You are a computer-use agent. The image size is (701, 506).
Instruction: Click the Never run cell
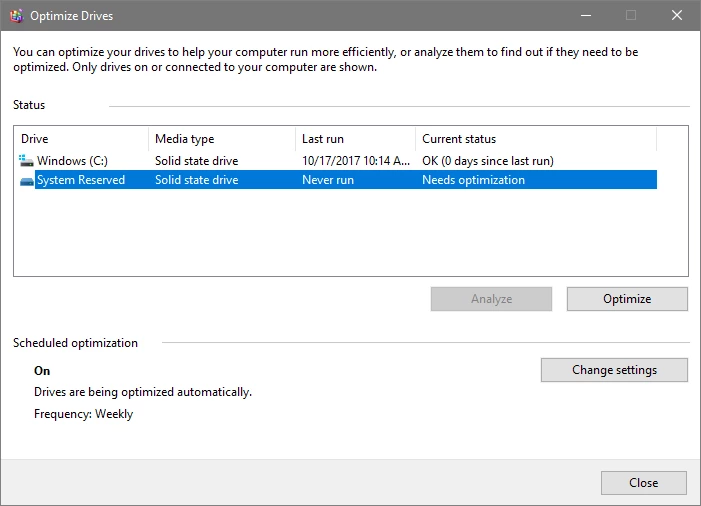[328, 180]
